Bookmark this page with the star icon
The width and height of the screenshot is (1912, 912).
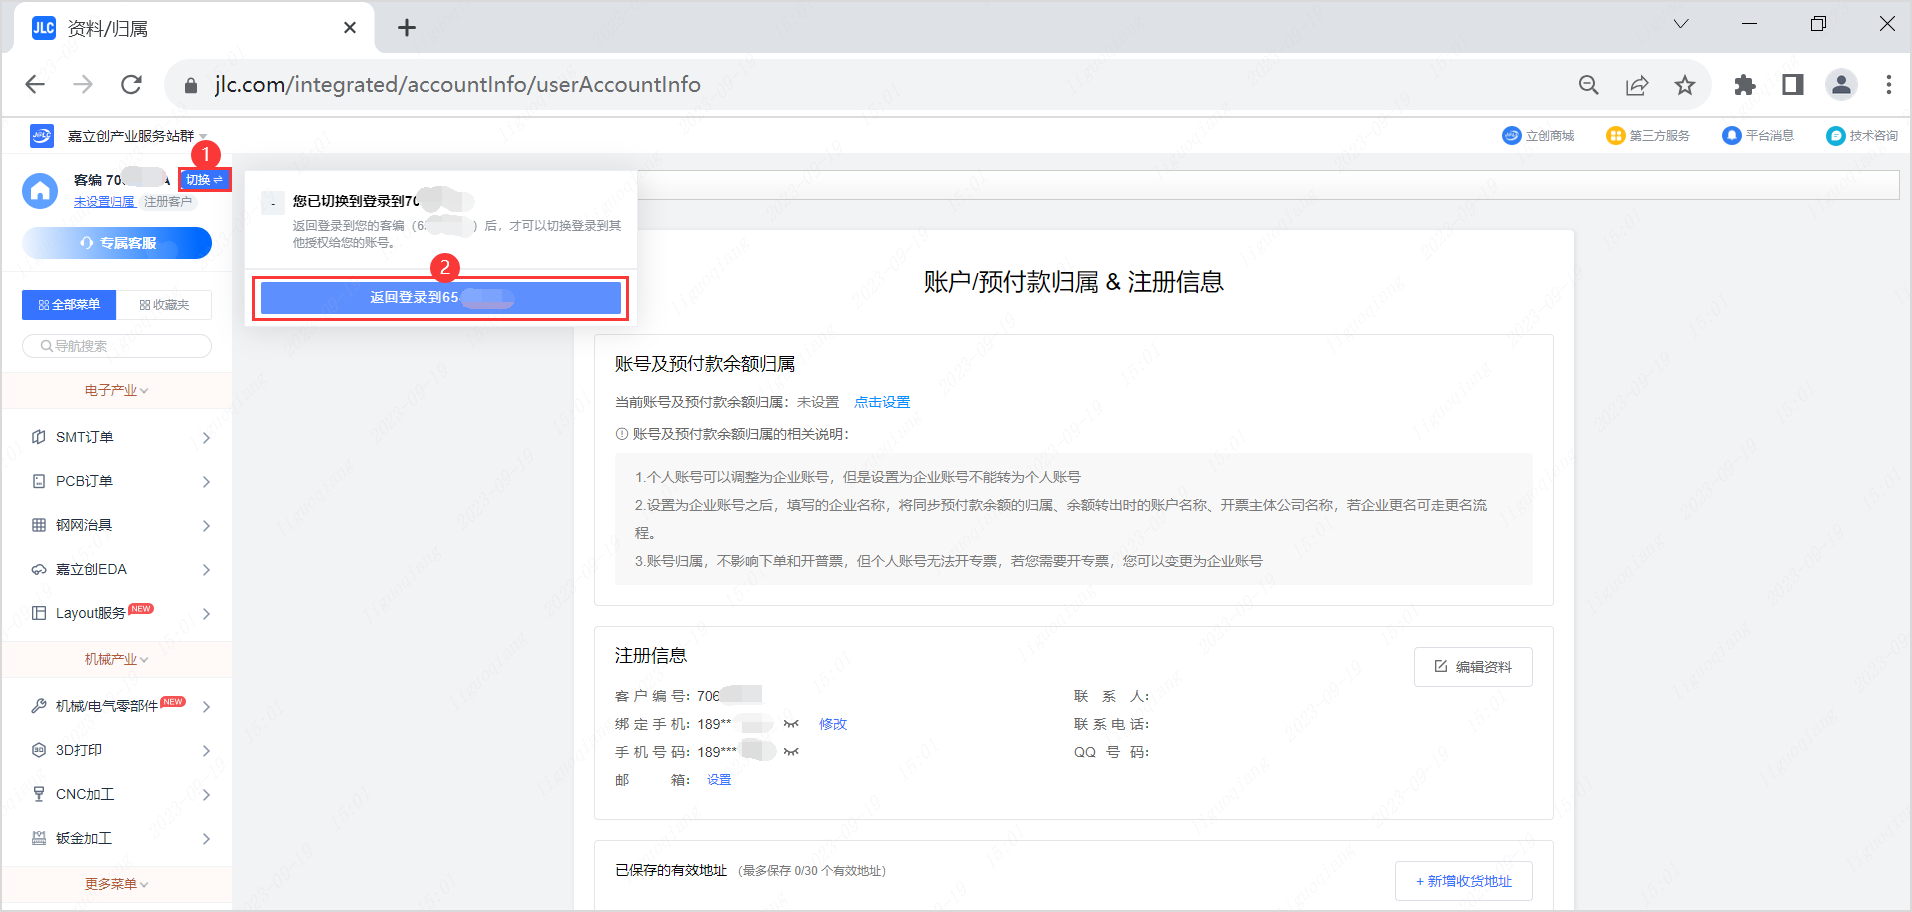[1685, 85]
